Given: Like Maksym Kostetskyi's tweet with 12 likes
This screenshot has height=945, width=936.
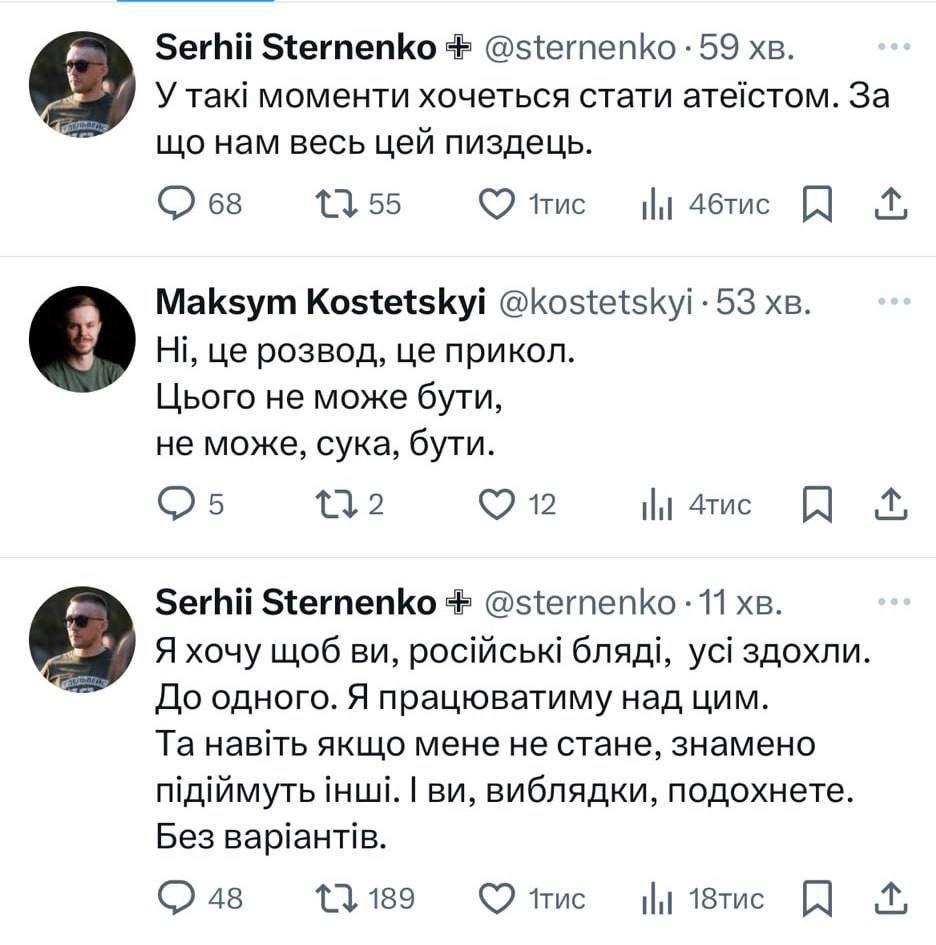Looking at the screenshot, I should (495, 505).
